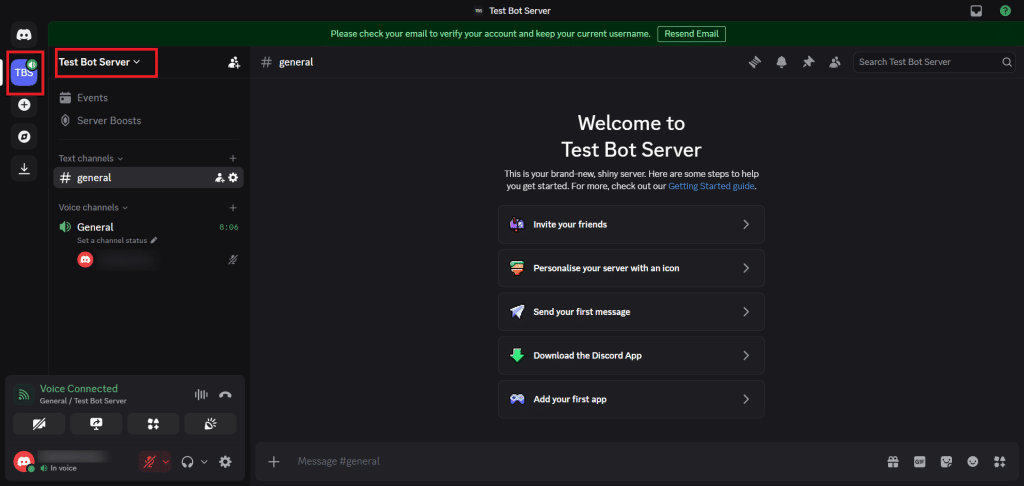Image resolution: width=1024 pixels, height=486 pixels.
Task: Click the 8:06 voice timer
Action: click(229, 227)
